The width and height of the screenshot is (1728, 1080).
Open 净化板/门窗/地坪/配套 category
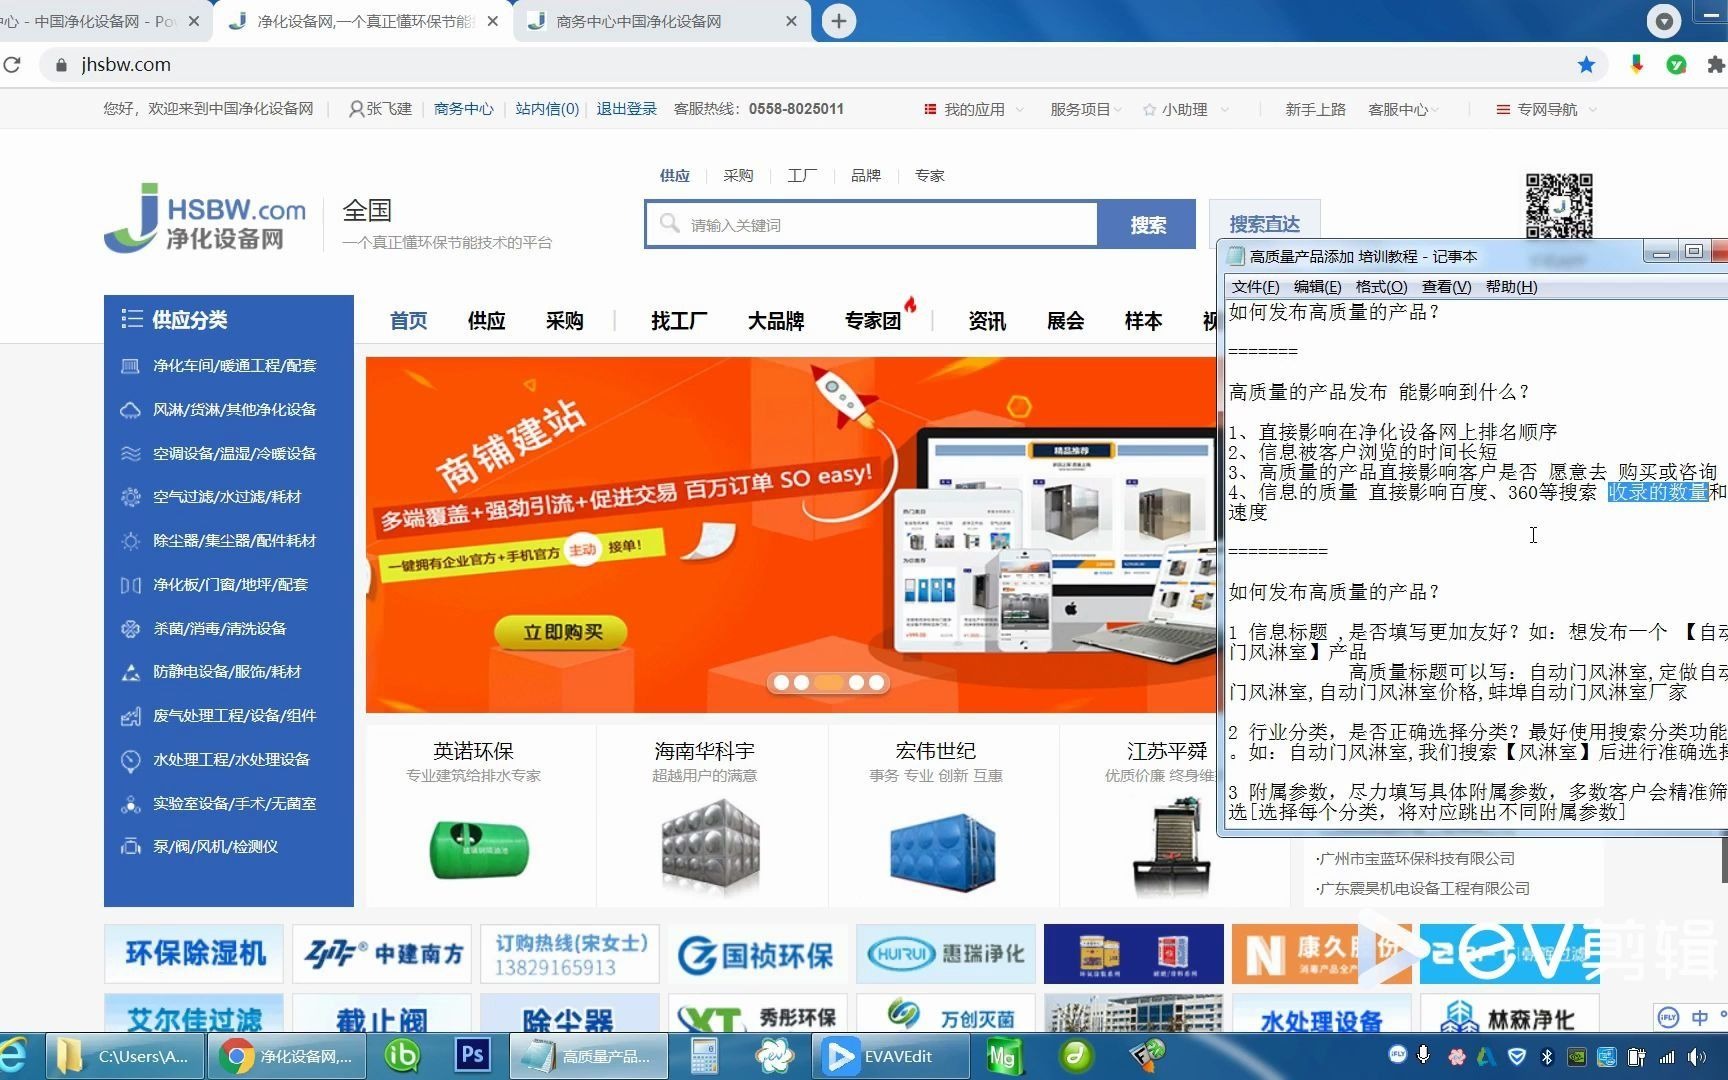230,585
